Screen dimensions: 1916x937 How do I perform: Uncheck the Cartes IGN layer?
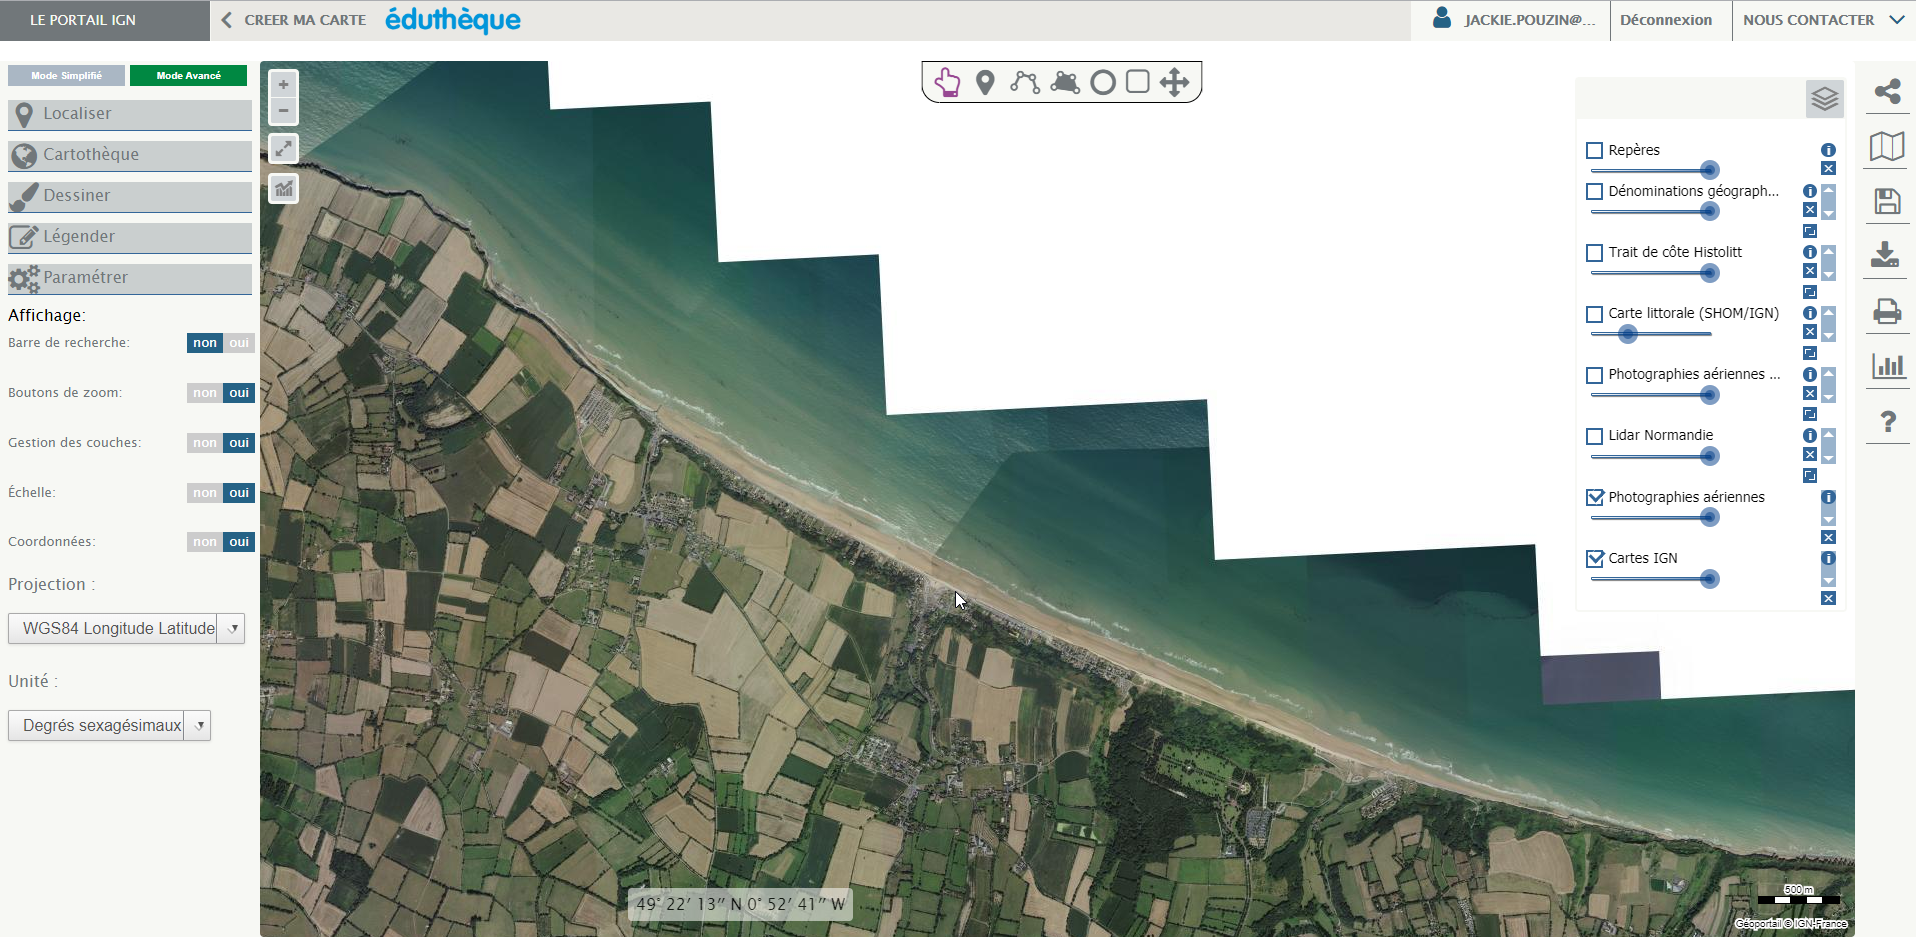[1595, 559]
